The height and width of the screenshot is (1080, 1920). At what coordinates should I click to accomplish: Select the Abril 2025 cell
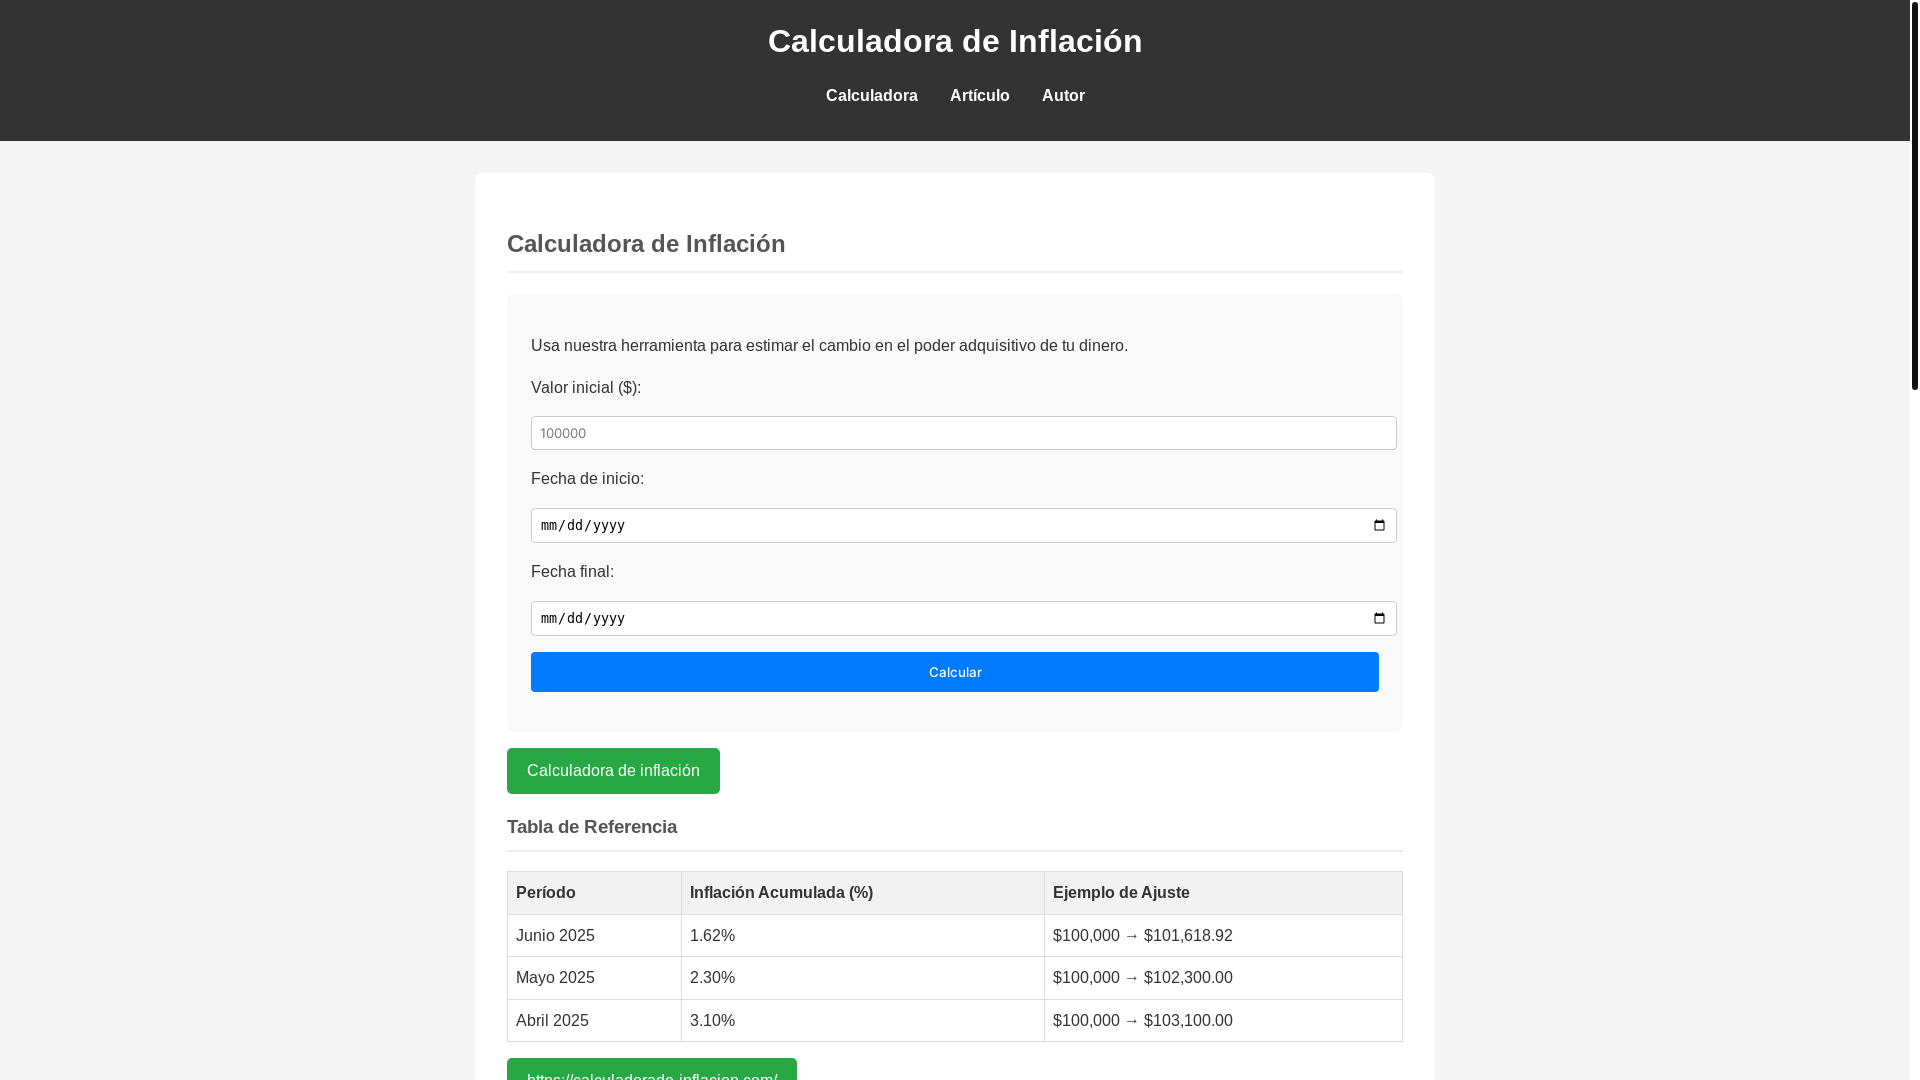[x=594, y=1021]
